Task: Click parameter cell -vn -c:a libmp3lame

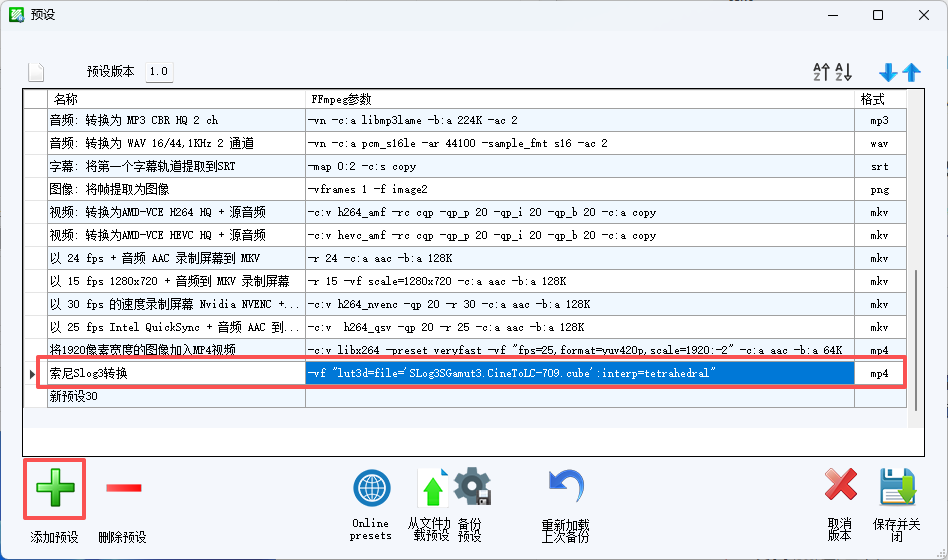Action: pyautogui.click(x=580, y=120)
